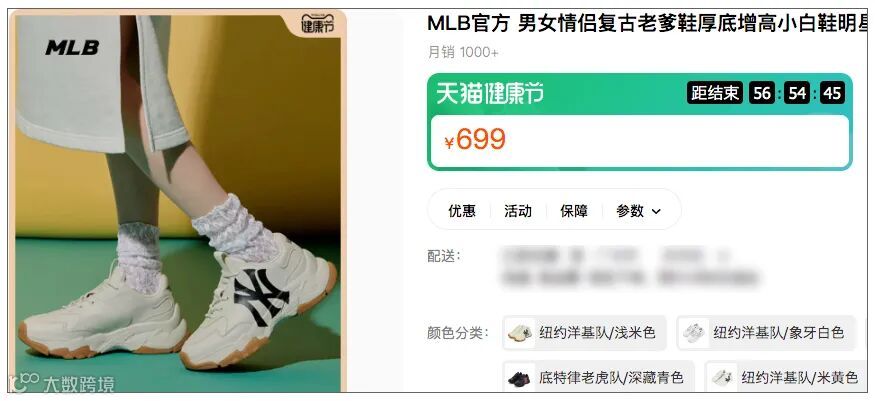The width and height of the screenshot is (875, 401).
Task: Open the MLB官方 product title link
Action: coord(647,24)
